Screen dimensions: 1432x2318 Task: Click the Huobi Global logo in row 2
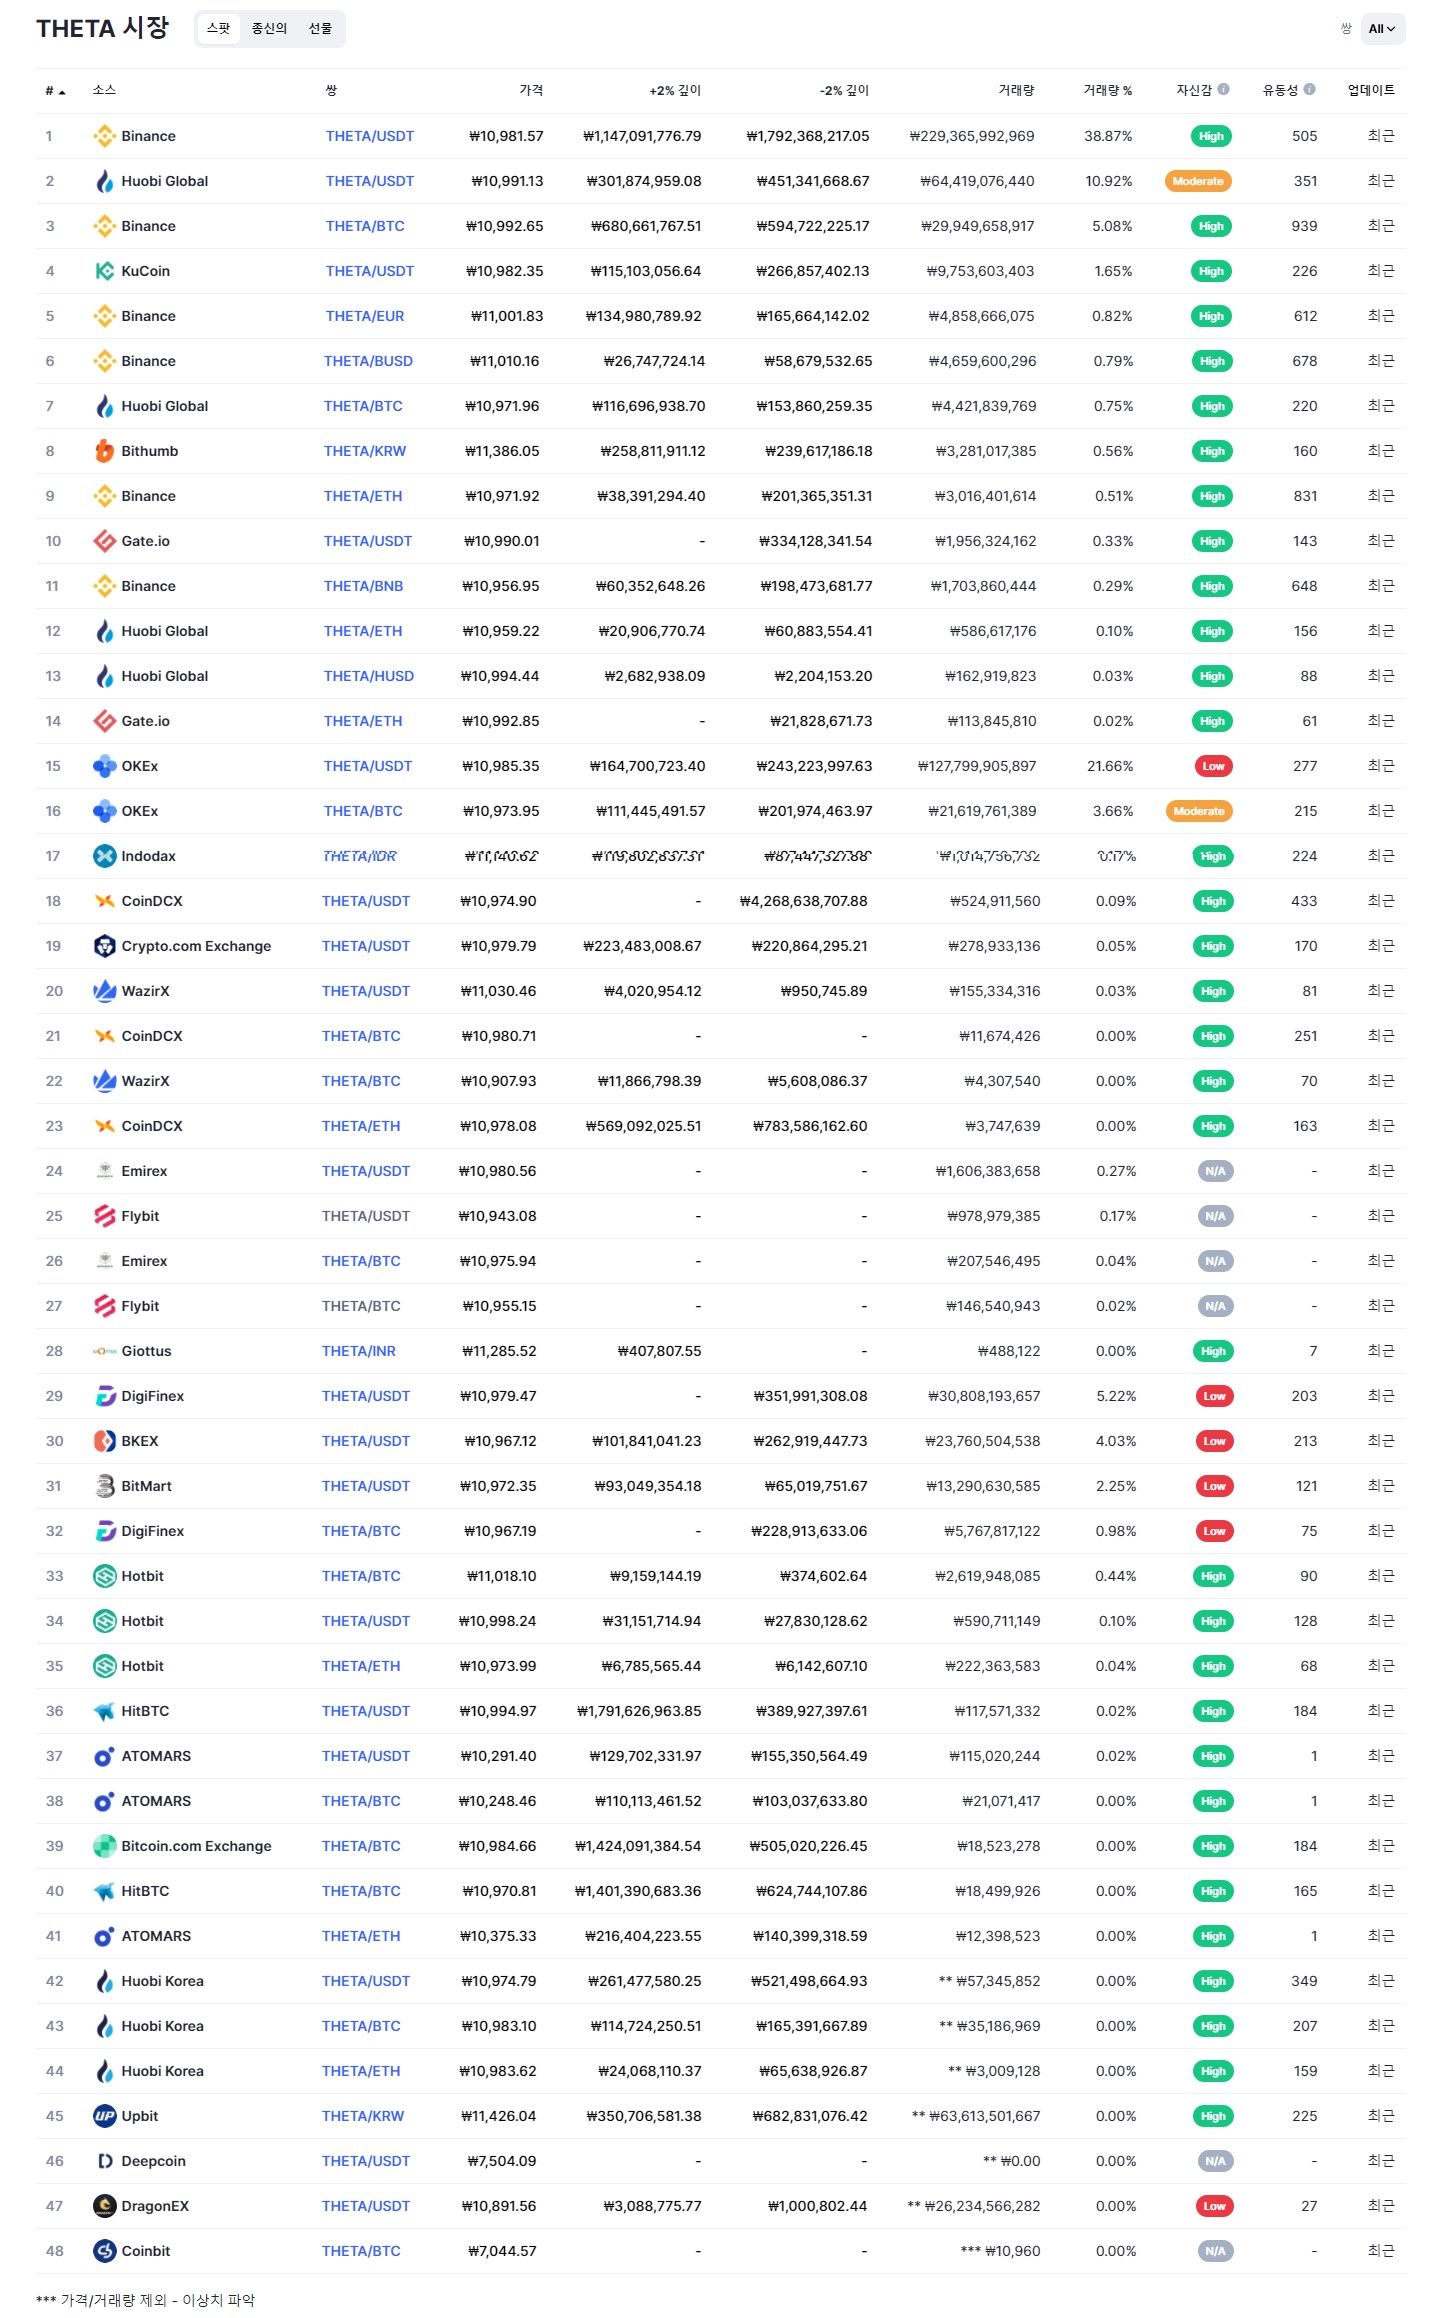pyautogui.click(x=104, y=181)
